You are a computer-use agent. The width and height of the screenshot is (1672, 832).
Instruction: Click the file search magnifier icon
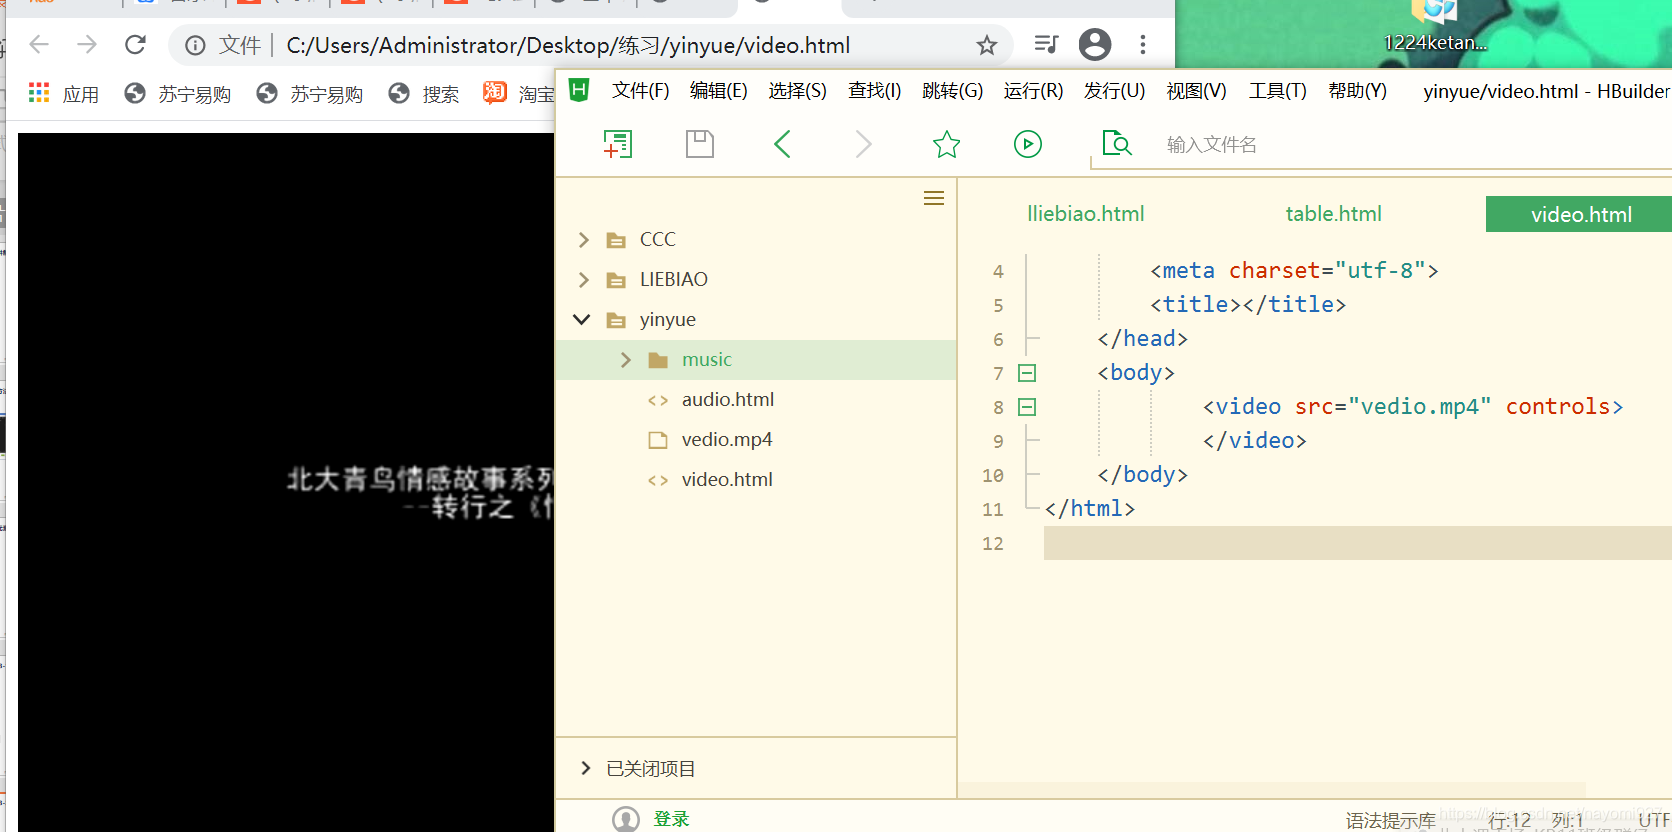(1116, 143)
